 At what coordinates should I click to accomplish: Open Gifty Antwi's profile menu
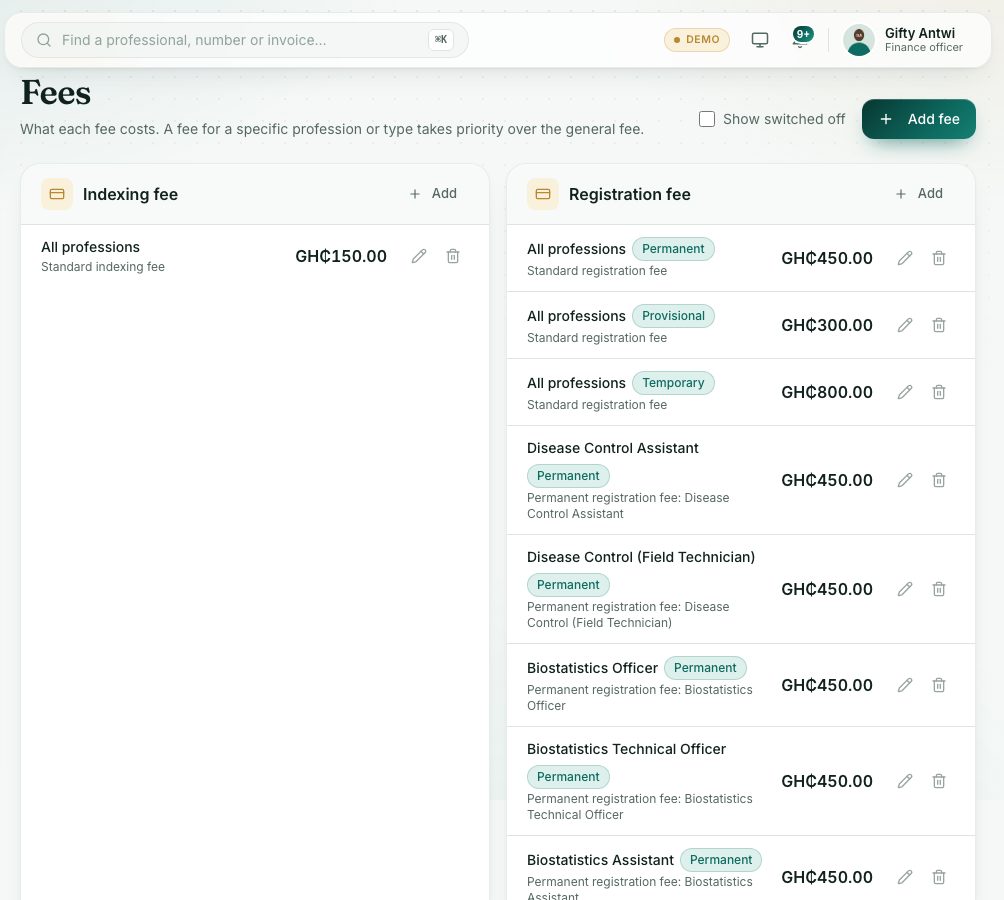coord(903,40)
